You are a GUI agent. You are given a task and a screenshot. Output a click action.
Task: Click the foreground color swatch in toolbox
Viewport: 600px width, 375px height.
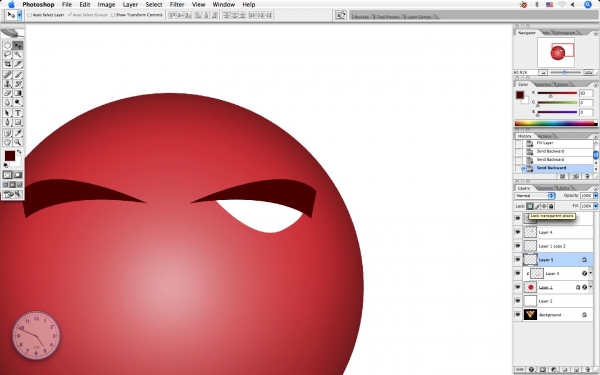(x=10, y=156)
